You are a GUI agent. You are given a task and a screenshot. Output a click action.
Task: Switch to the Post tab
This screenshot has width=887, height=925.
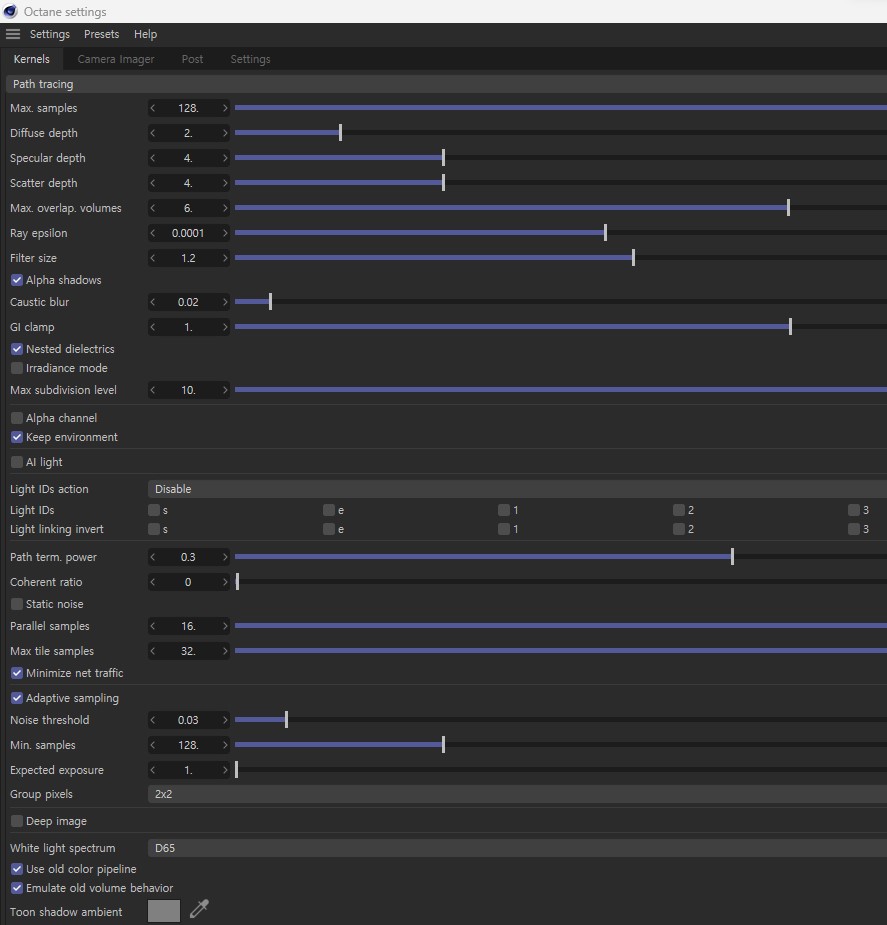coord(192,59)
